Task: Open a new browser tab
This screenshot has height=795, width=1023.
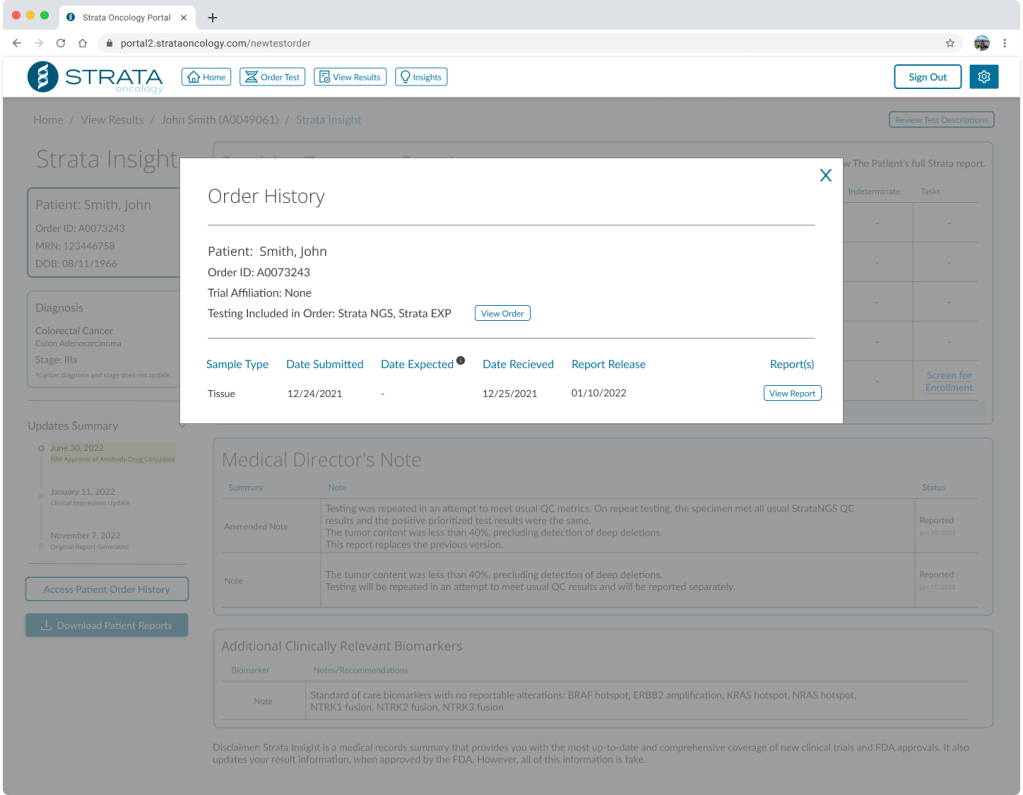Action: pyautogui.click(x=213, y=17)
